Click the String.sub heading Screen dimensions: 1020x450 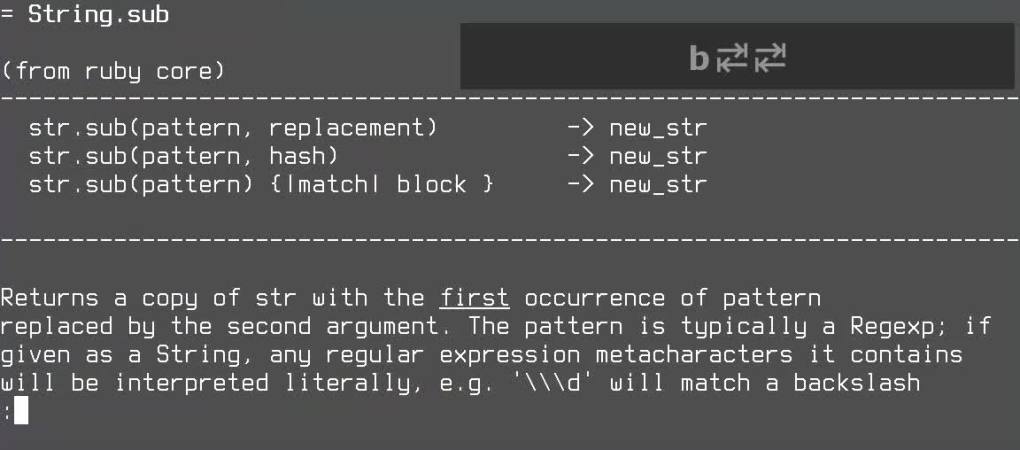coord(98,14)
